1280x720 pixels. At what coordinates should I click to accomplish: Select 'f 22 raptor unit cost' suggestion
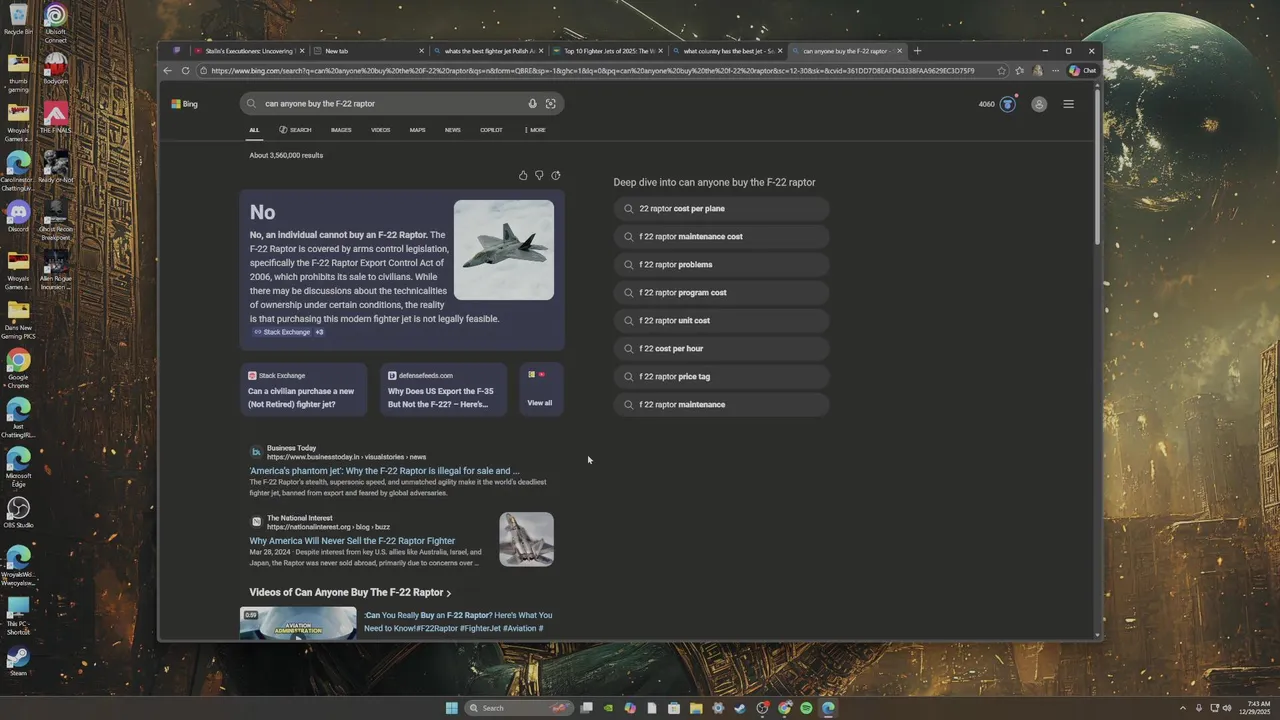point(721,321)
